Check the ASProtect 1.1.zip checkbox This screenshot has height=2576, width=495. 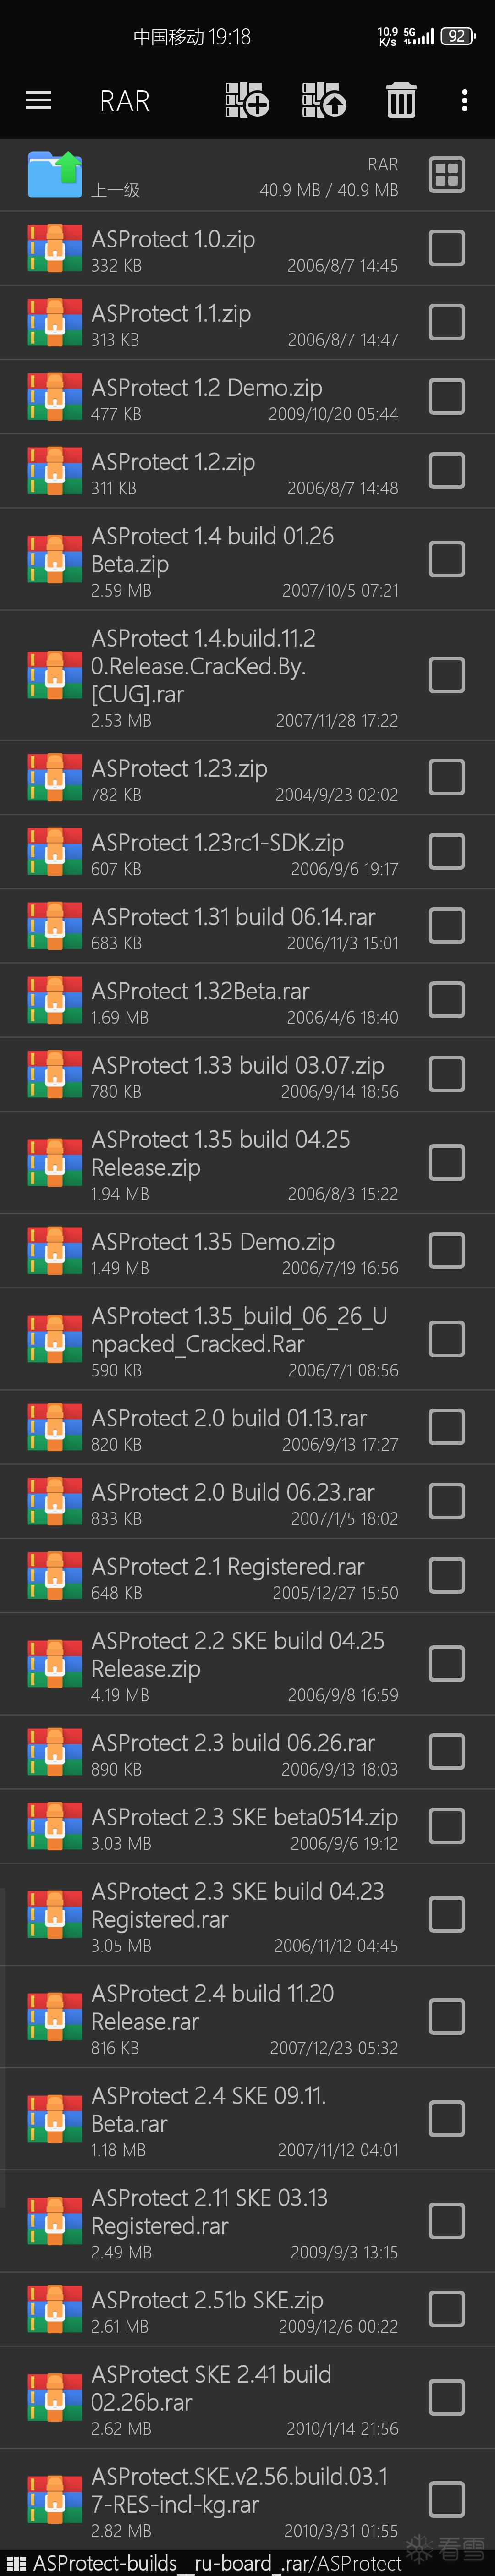pyautogui.click(x=446, y=323)
